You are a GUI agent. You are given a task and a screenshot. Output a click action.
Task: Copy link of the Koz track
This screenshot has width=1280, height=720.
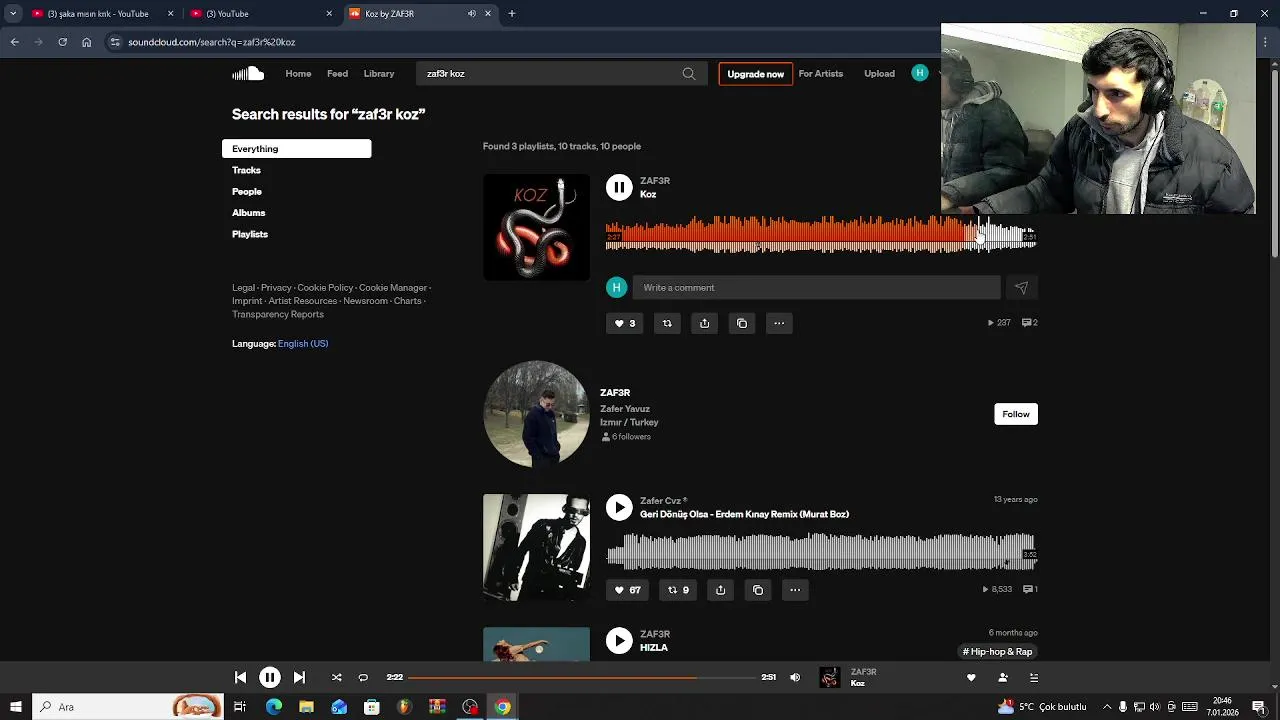click(x=742, y=323)
